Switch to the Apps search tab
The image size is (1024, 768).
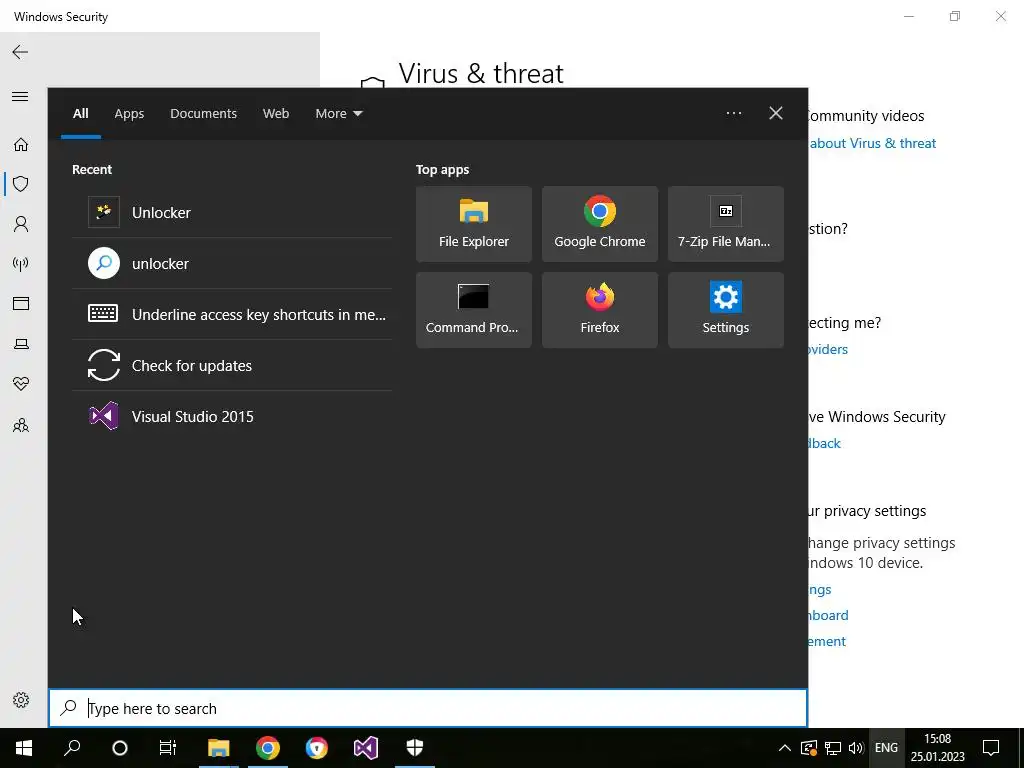(129, 114)
